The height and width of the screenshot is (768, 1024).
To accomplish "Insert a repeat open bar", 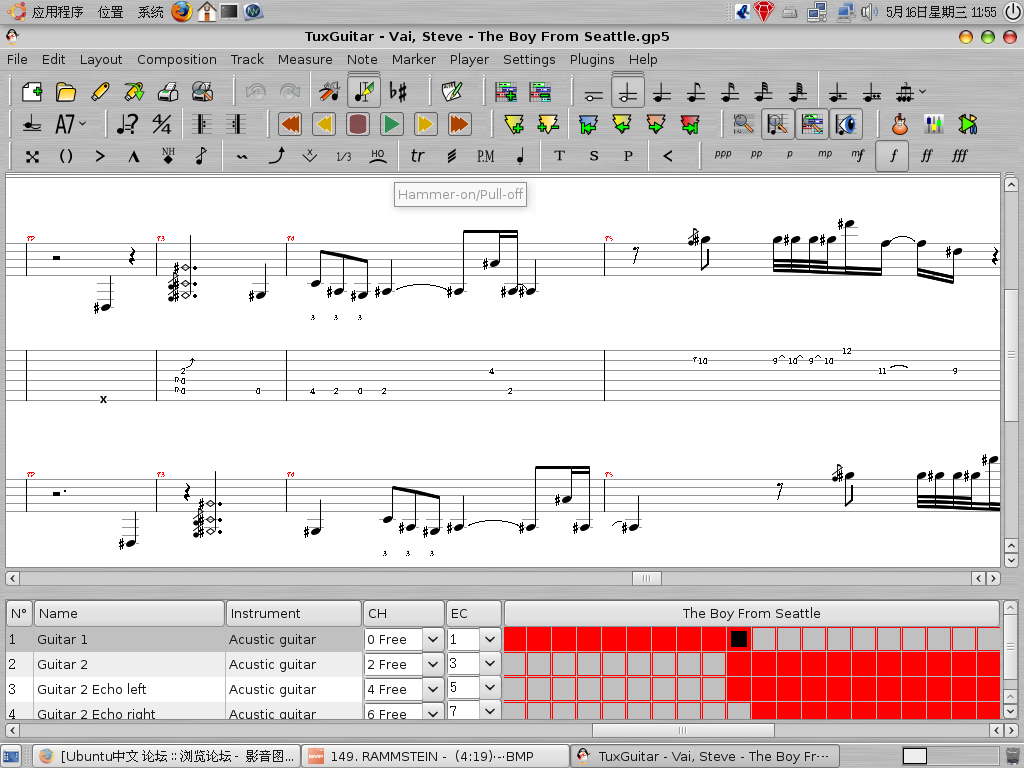I will tap(202, 124).
